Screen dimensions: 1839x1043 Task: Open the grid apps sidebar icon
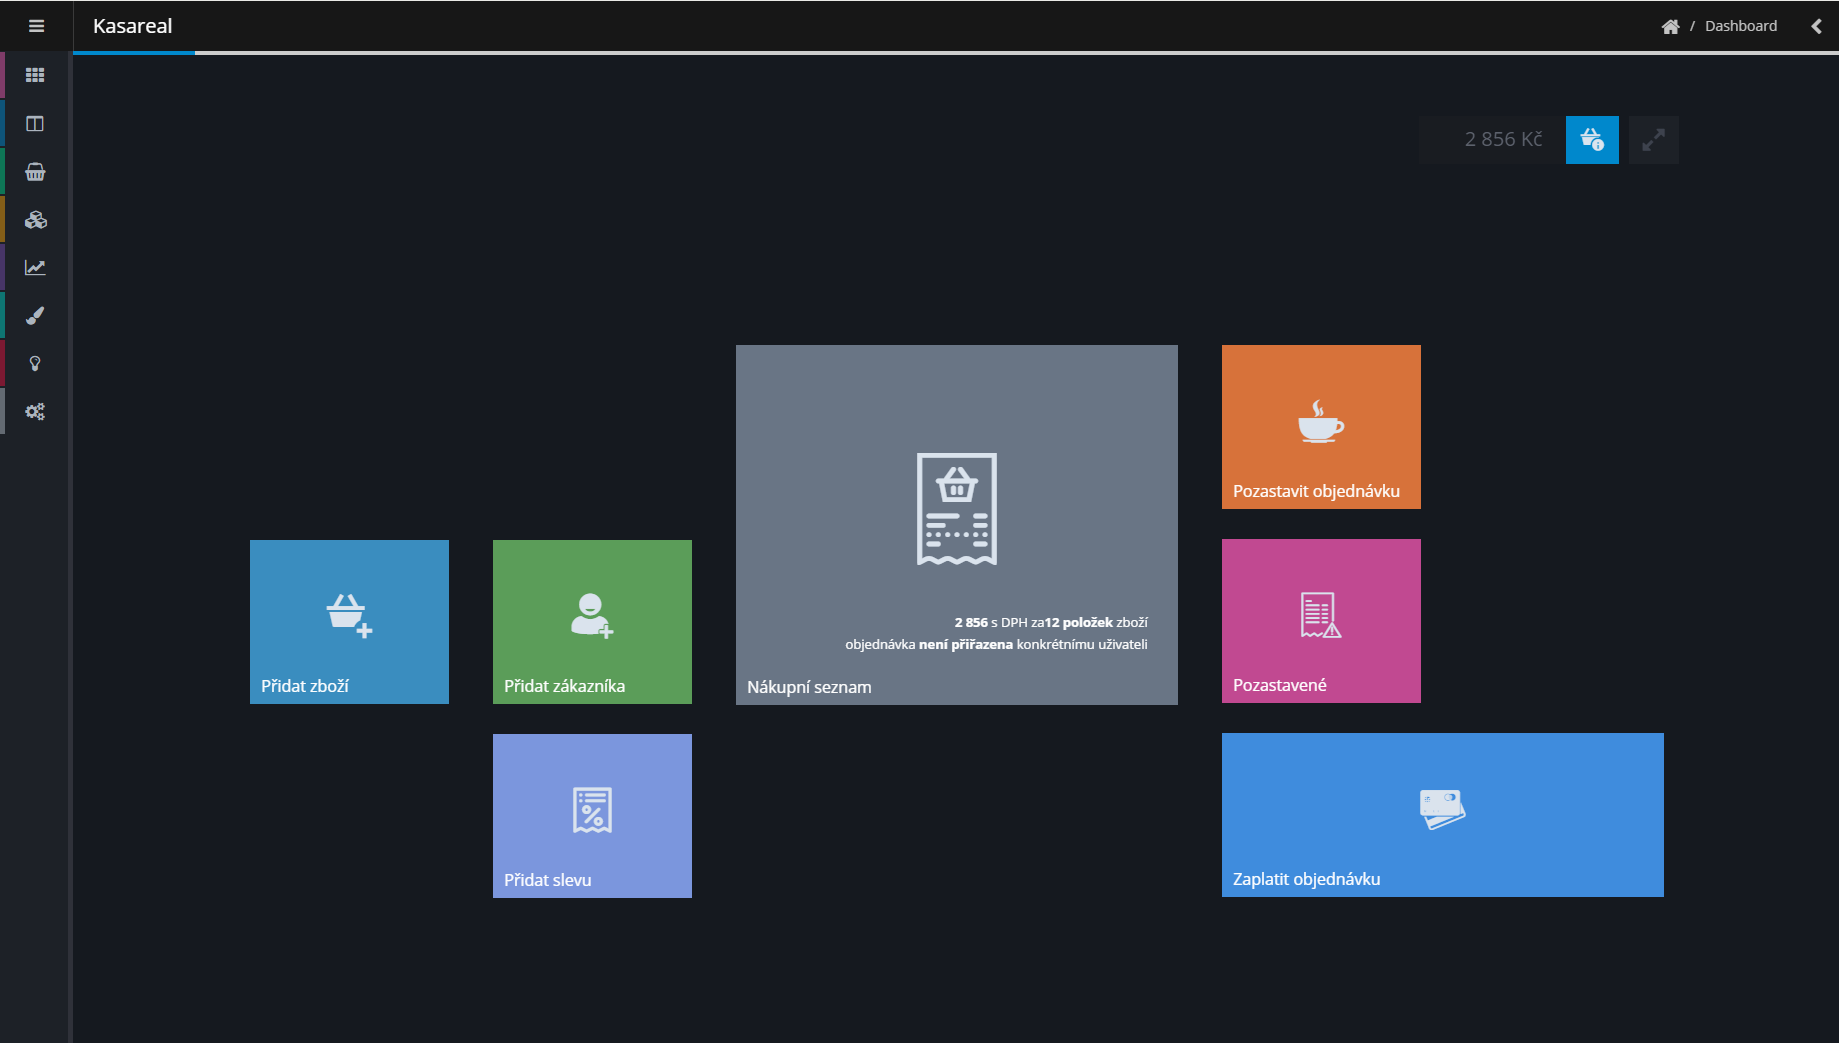(x=35, y=75)
